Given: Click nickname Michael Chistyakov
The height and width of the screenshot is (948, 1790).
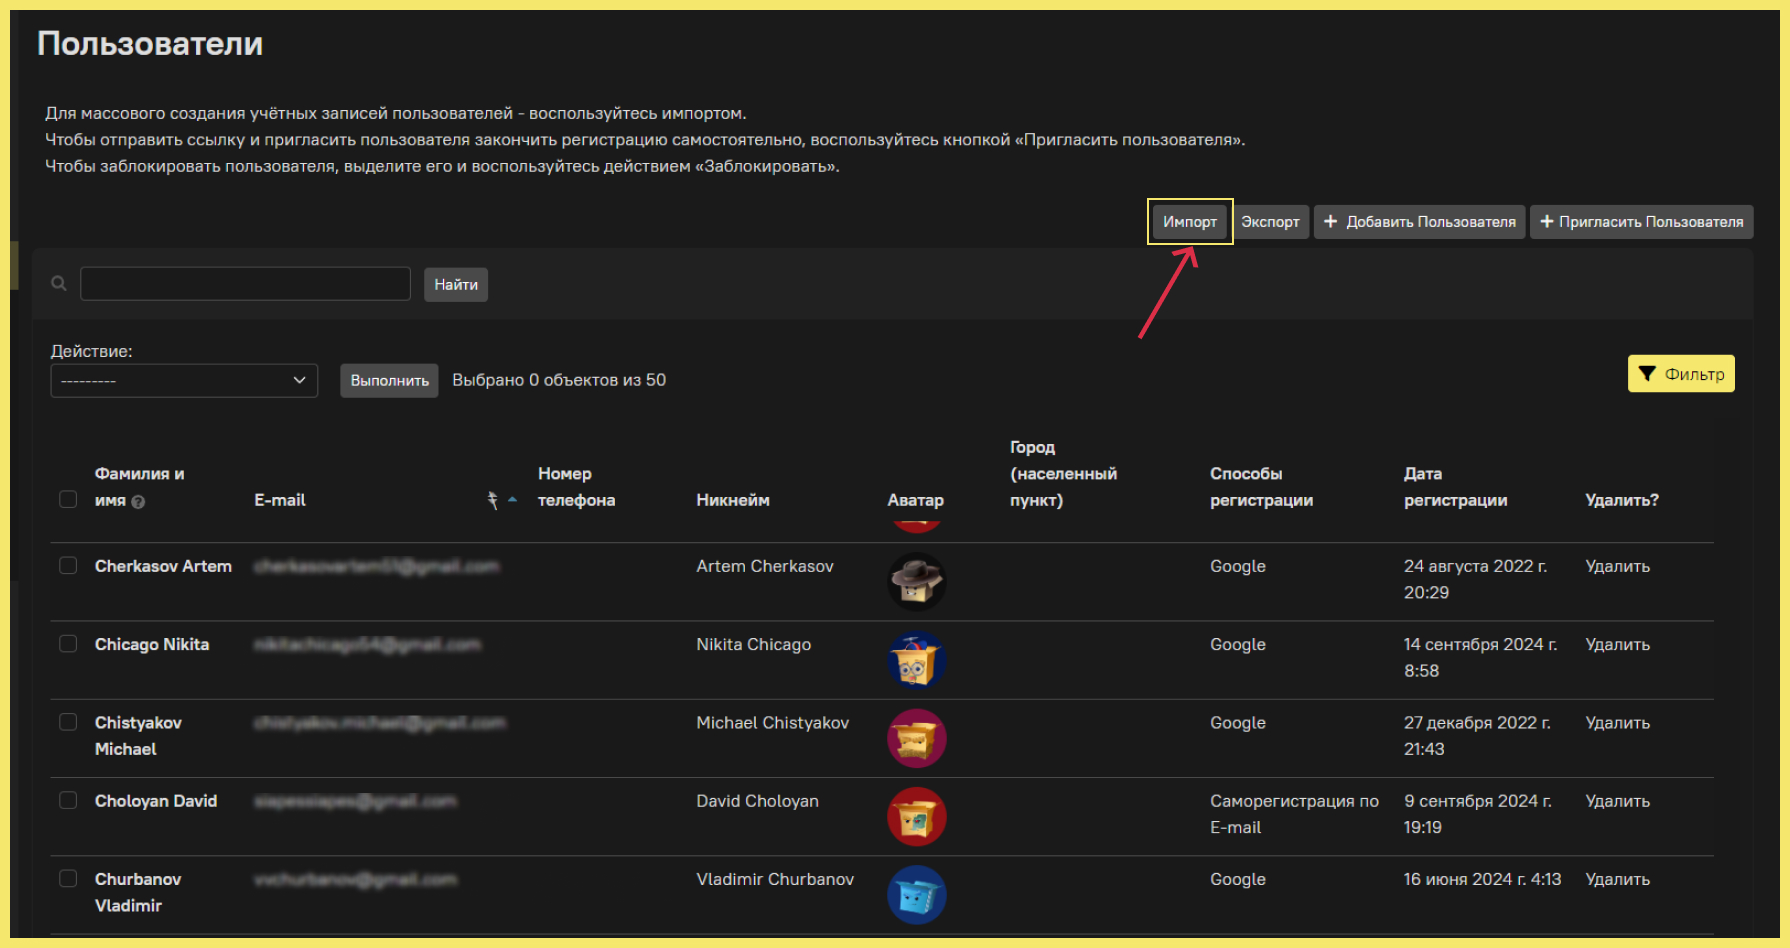Looking at the screenshot, I should [773, 722].
